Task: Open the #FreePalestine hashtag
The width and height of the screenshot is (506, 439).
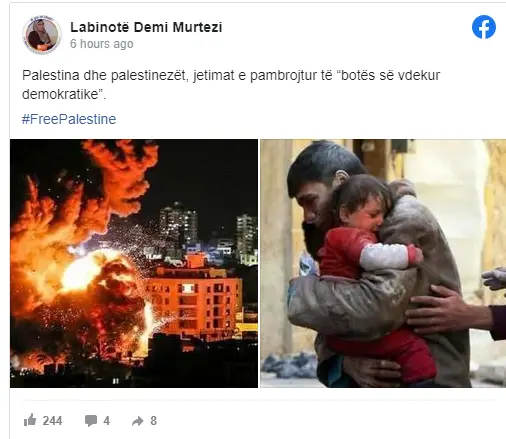Action: (x=69, y=119)
